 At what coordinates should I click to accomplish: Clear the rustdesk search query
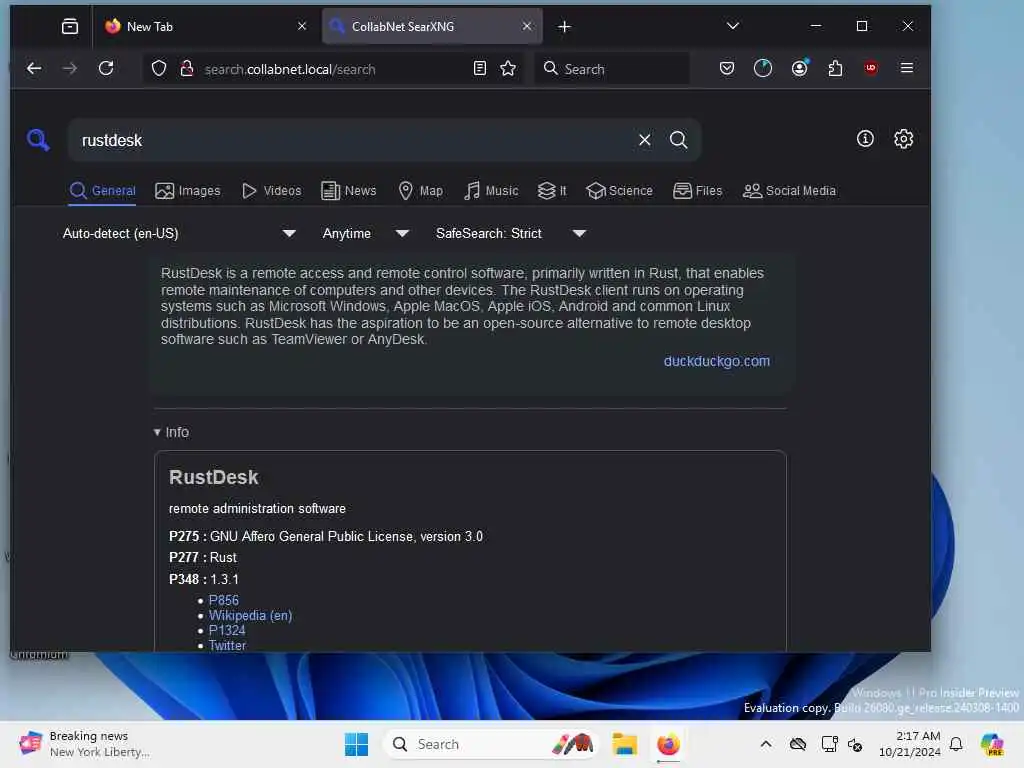tap(645, 140)
